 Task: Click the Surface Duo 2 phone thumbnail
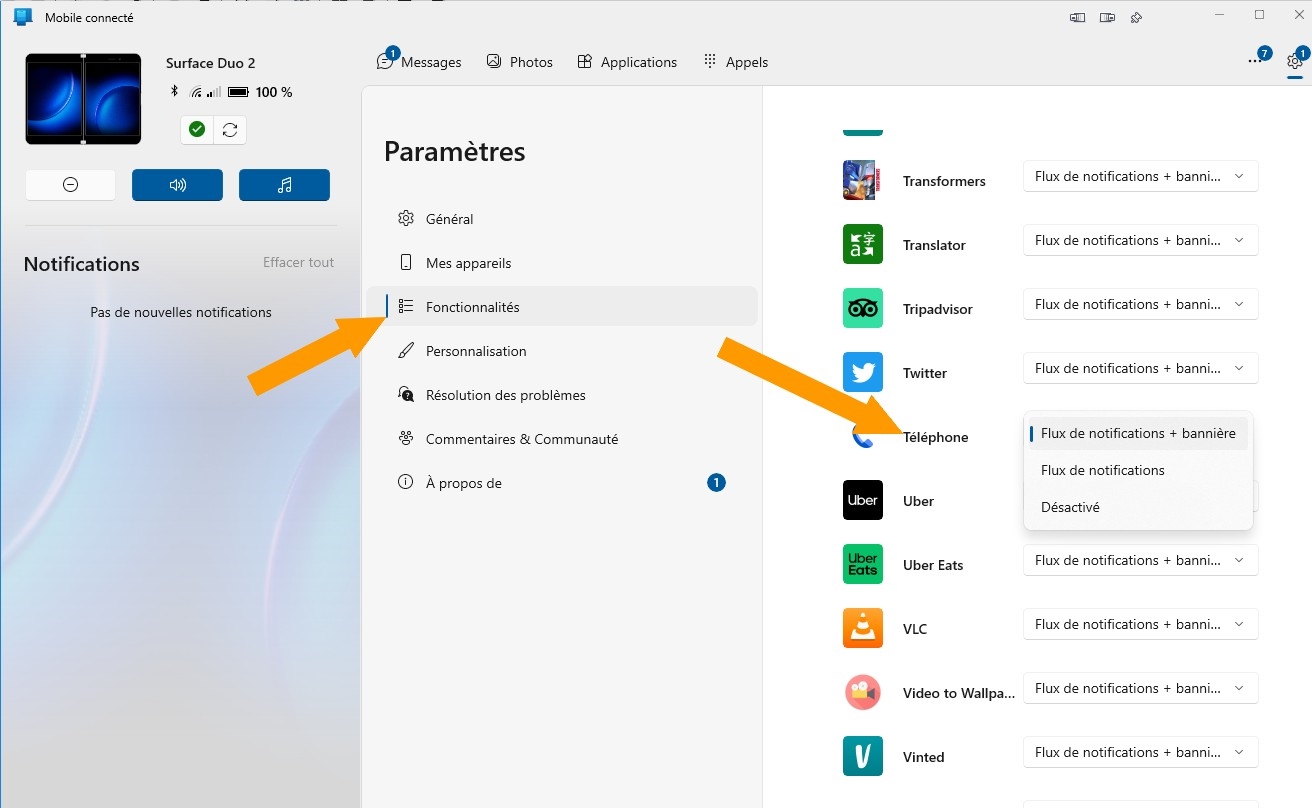pyautogui.click(x=84, y=99)
